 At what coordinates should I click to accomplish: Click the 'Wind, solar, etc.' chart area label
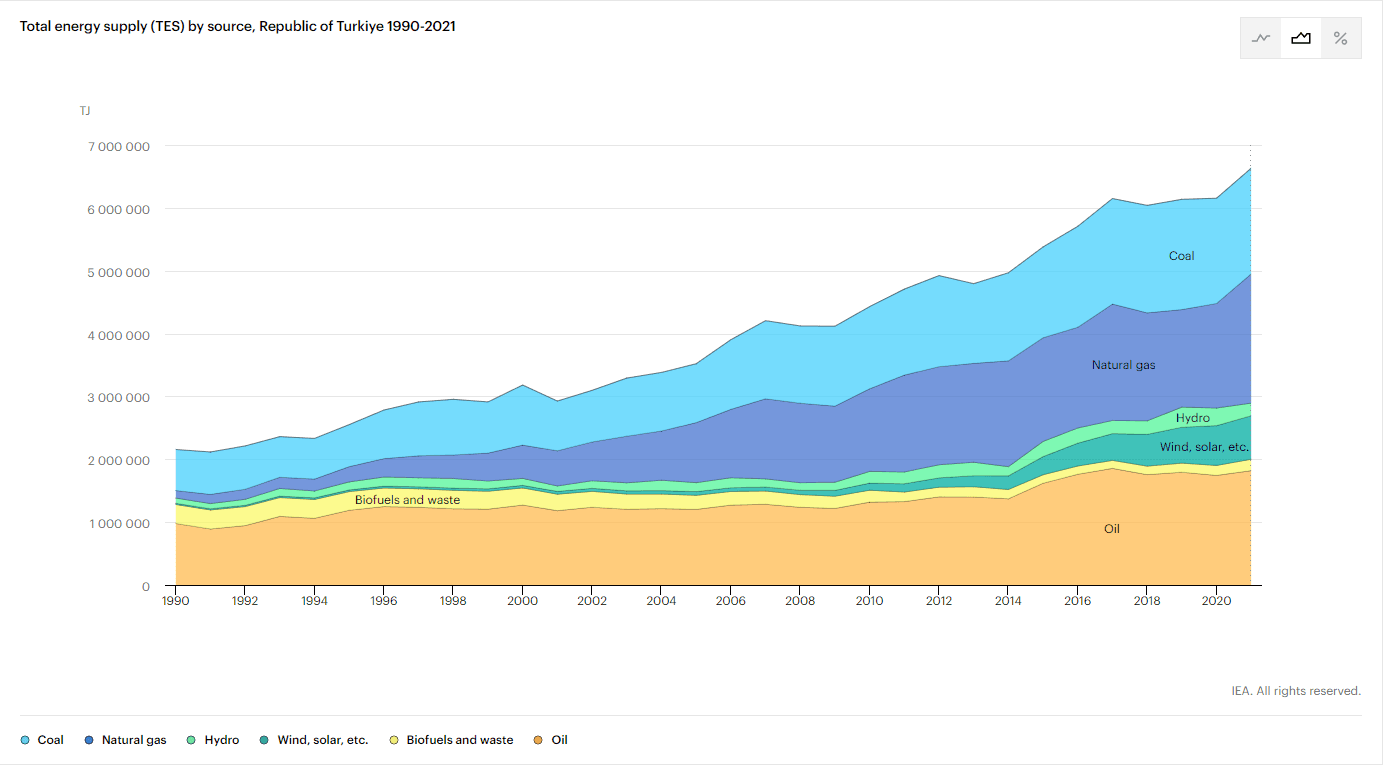pyautogui.click(x=1204, y=447)
